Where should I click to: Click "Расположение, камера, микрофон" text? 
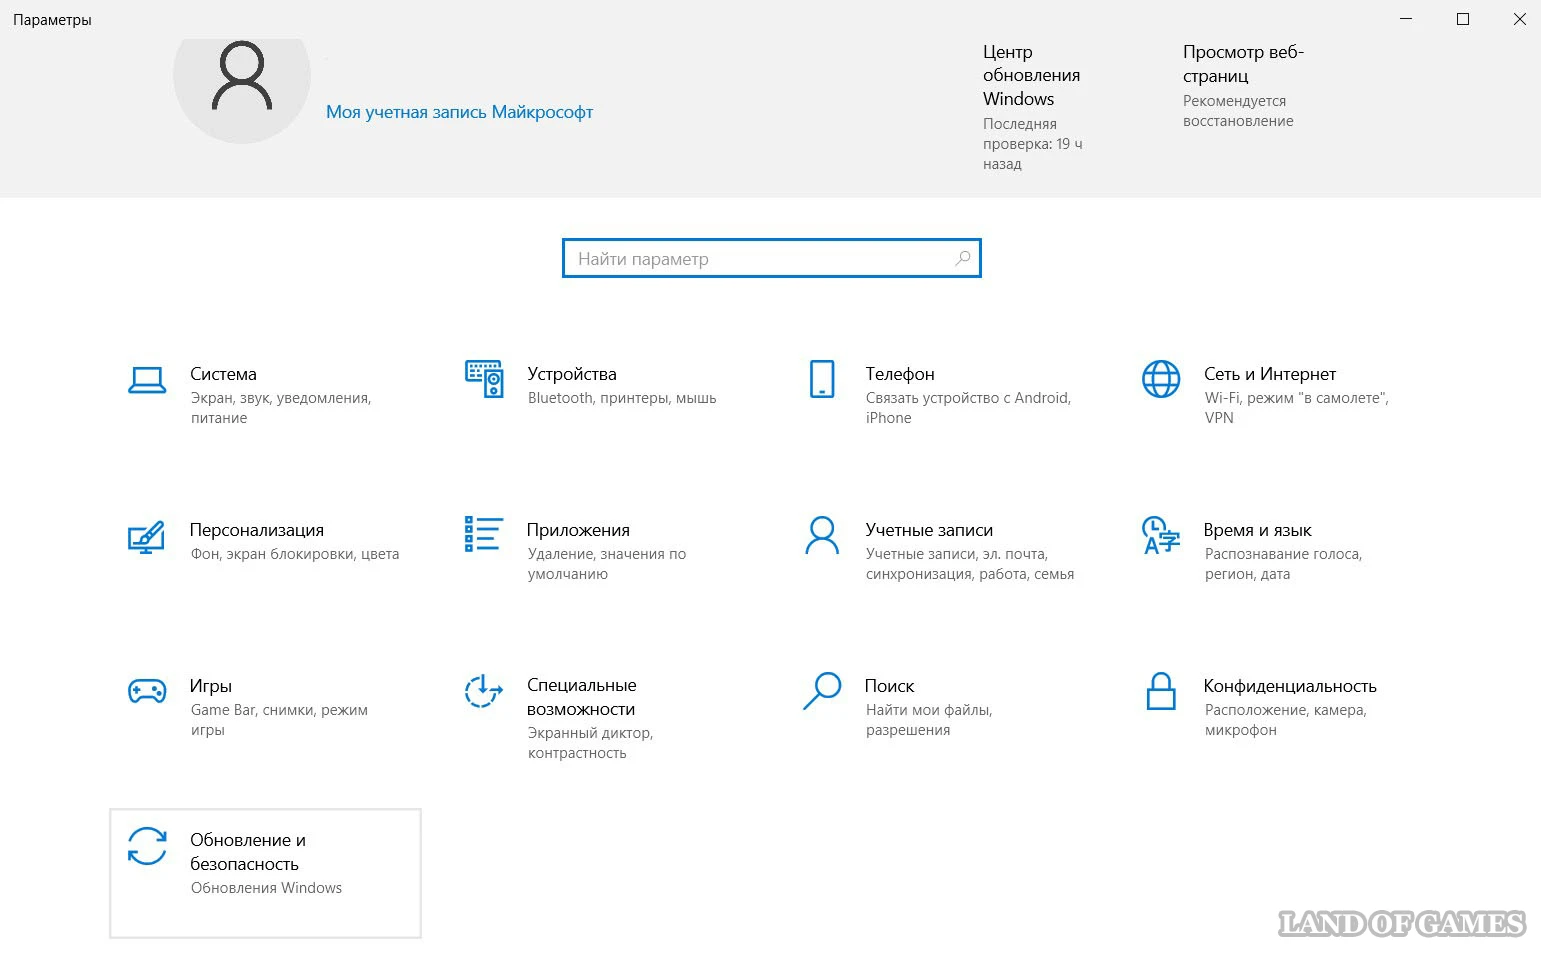(1285, 720)
